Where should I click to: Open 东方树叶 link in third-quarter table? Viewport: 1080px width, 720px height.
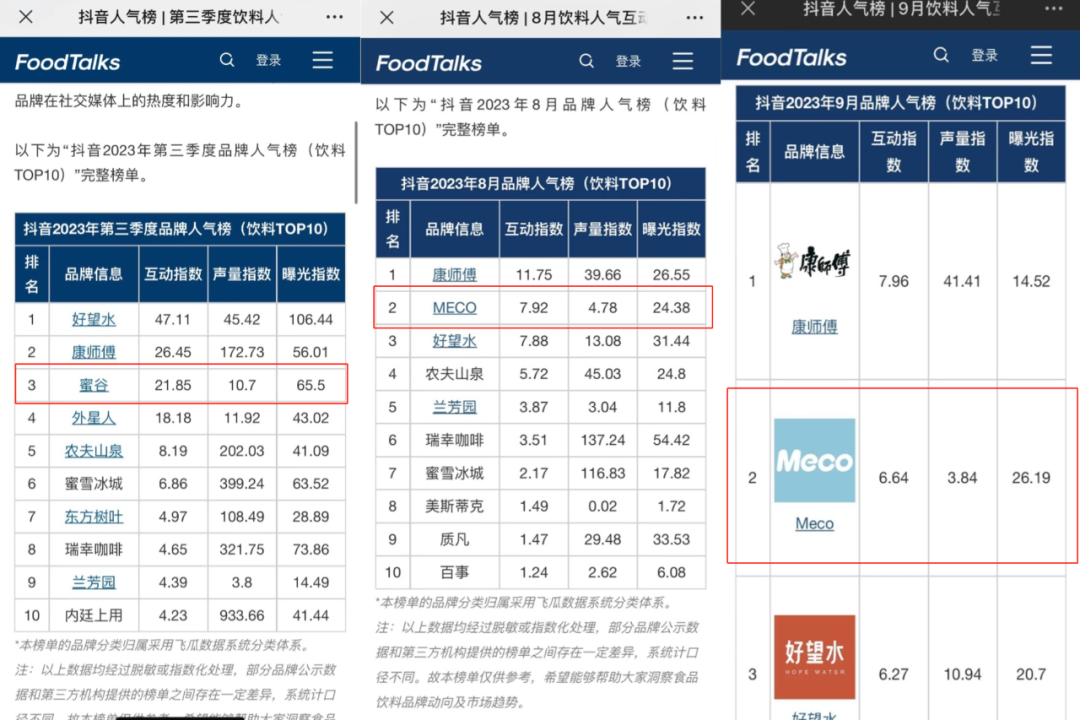point(94,516)
